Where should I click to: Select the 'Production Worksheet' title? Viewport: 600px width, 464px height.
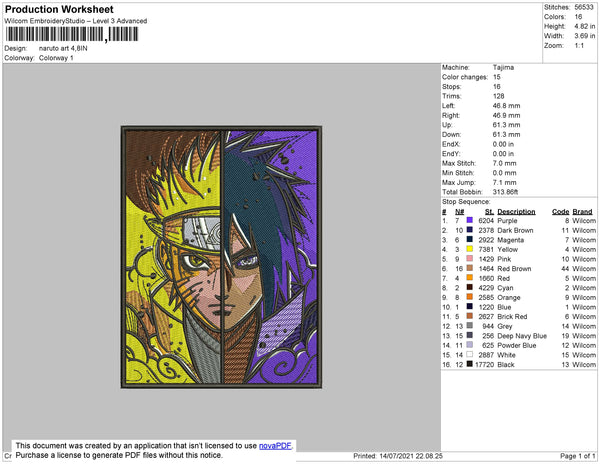coord(59,9)
